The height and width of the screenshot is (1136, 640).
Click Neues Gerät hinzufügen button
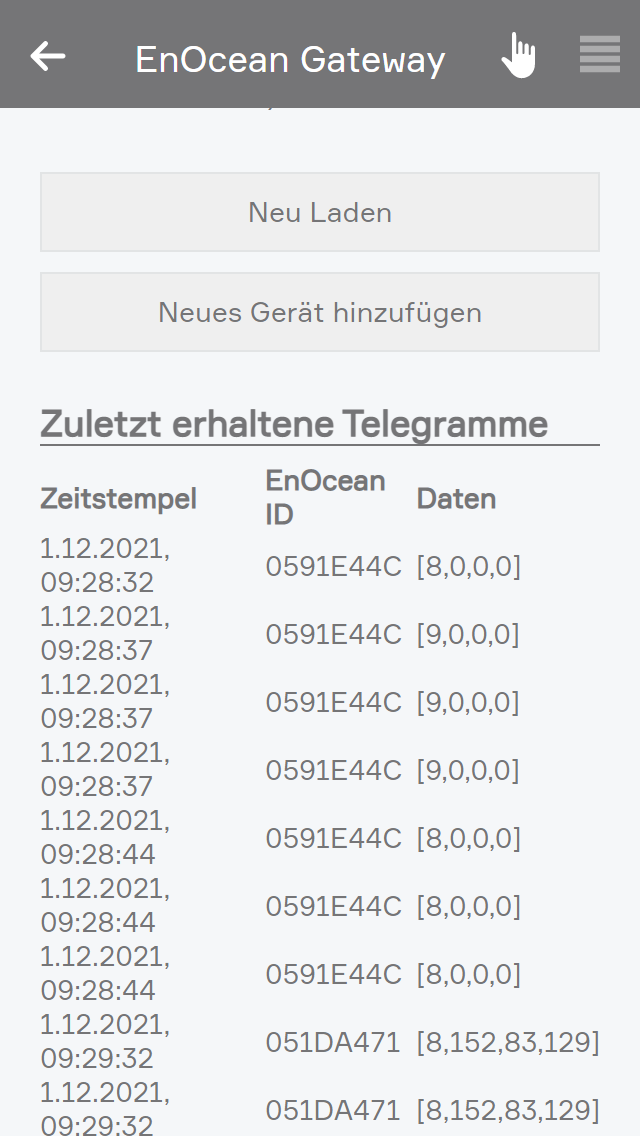coord(320,312)
